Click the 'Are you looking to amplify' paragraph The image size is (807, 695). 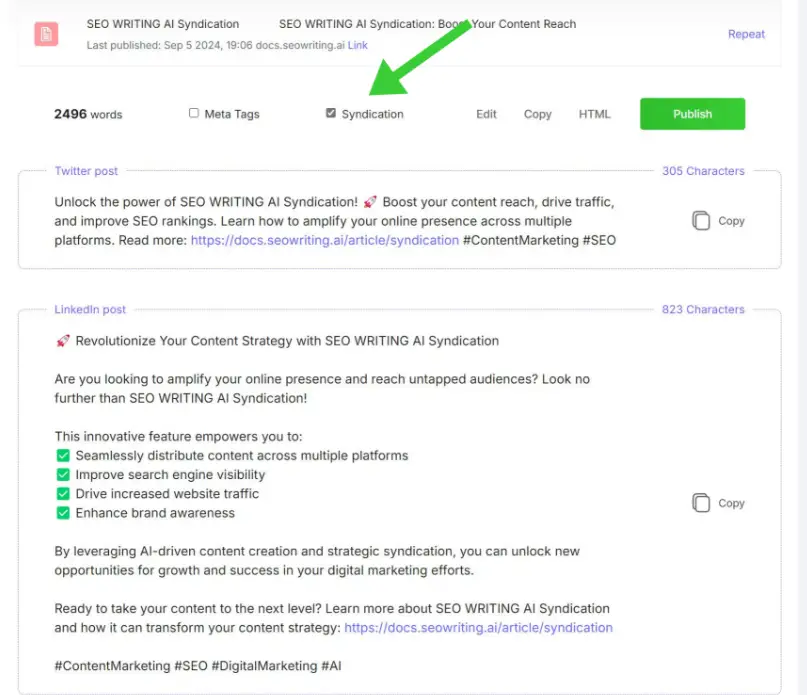pyautogui.click(x=322, y=389)
